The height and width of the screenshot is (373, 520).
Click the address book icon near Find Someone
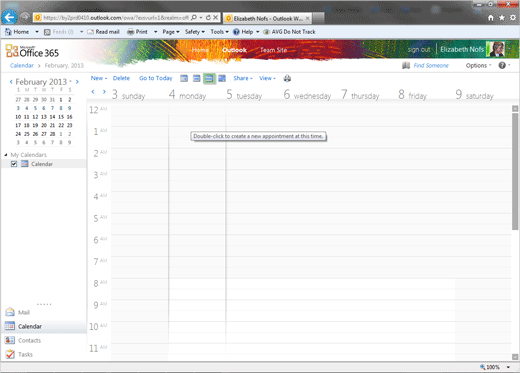coord(406,65)
